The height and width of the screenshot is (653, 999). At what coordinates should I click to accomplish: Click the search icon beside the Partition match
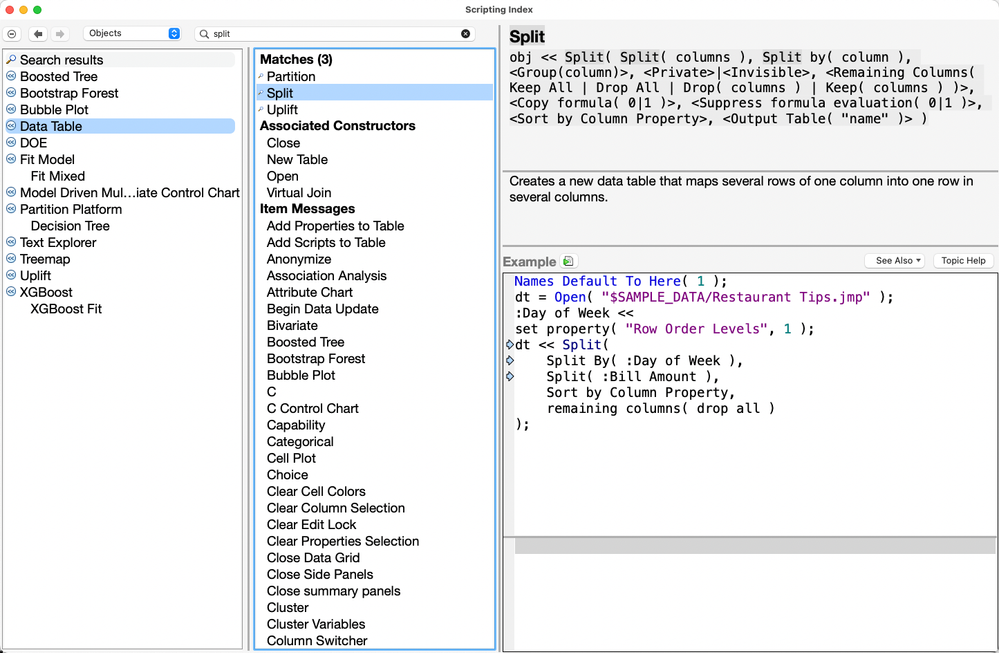click(x=261, y=76)
